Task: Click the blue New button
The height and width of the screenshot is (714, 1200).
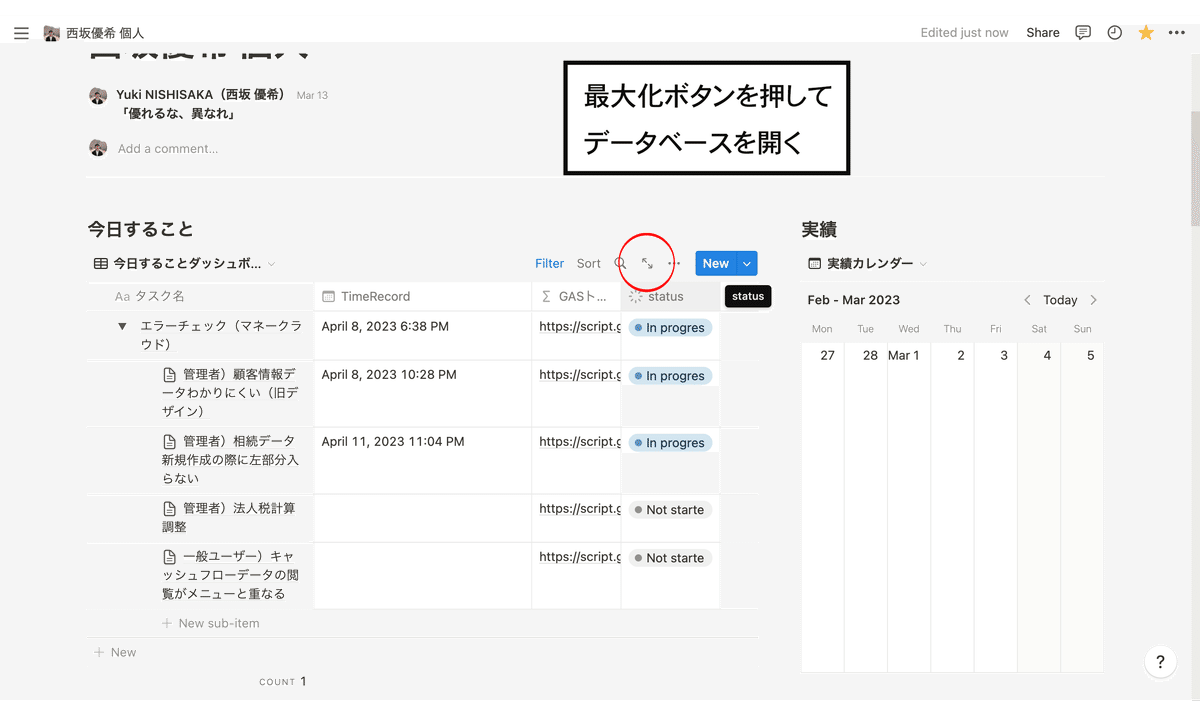Action: [716, 264]
